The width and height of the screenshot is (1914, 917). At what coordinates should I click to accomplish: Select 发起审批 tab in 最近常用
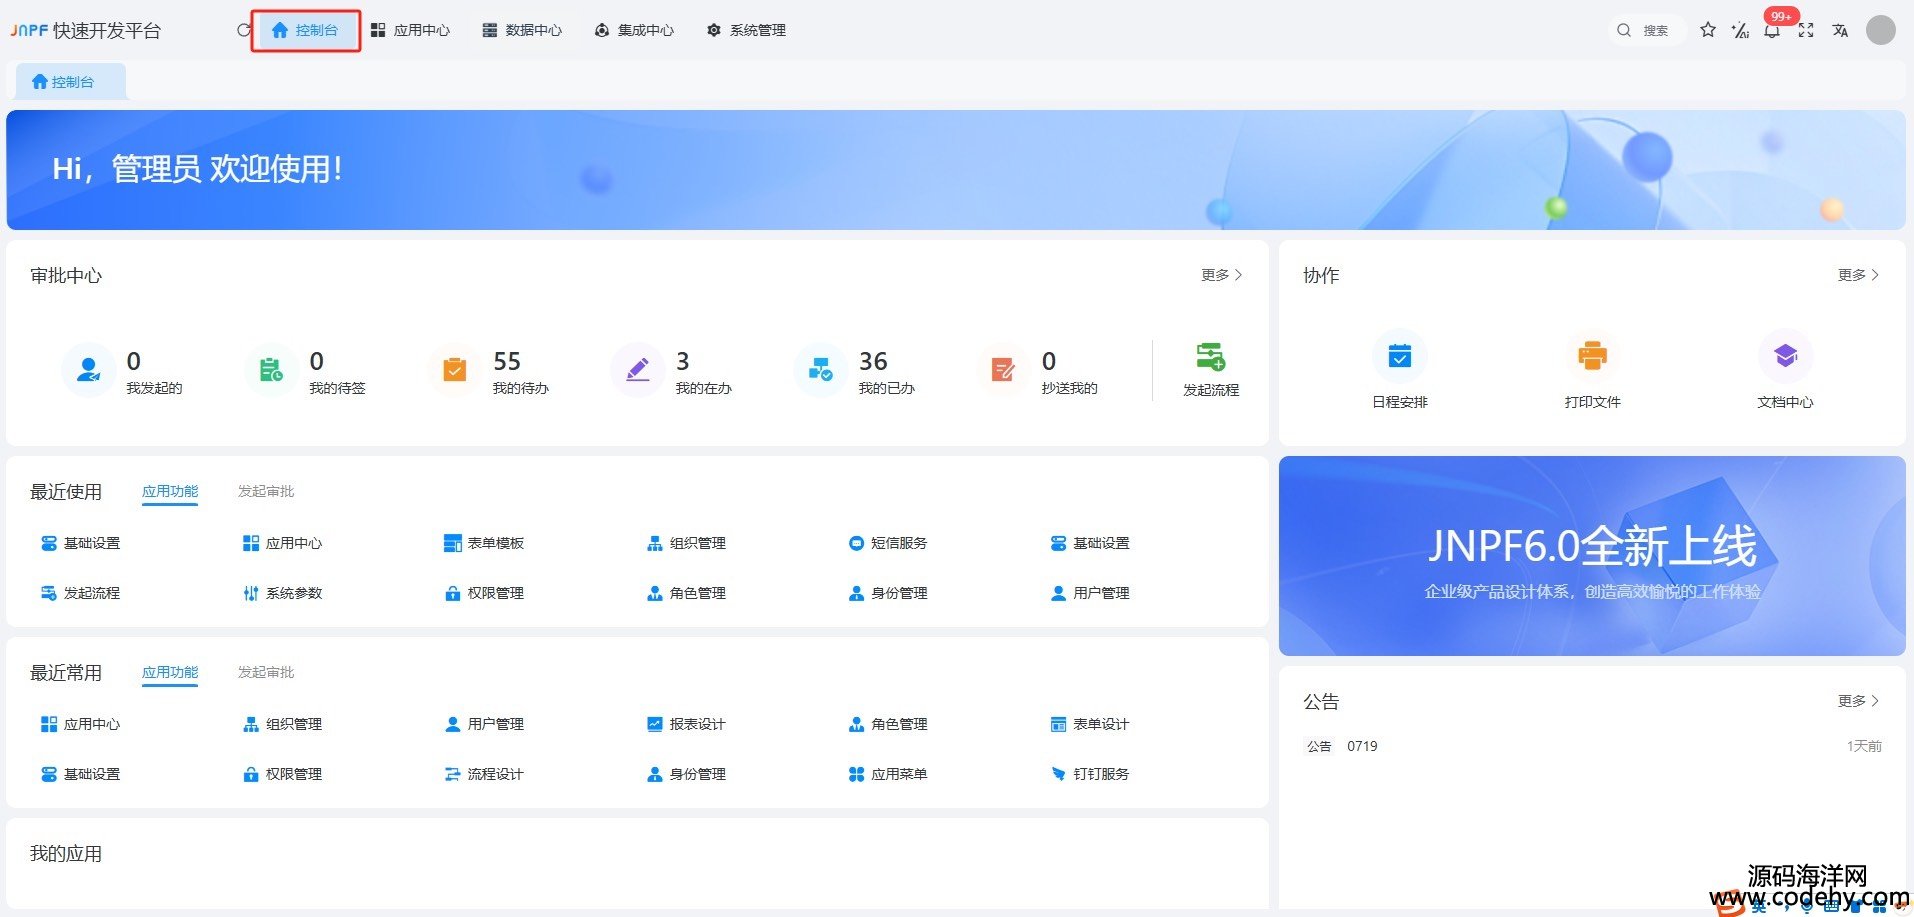266,673
